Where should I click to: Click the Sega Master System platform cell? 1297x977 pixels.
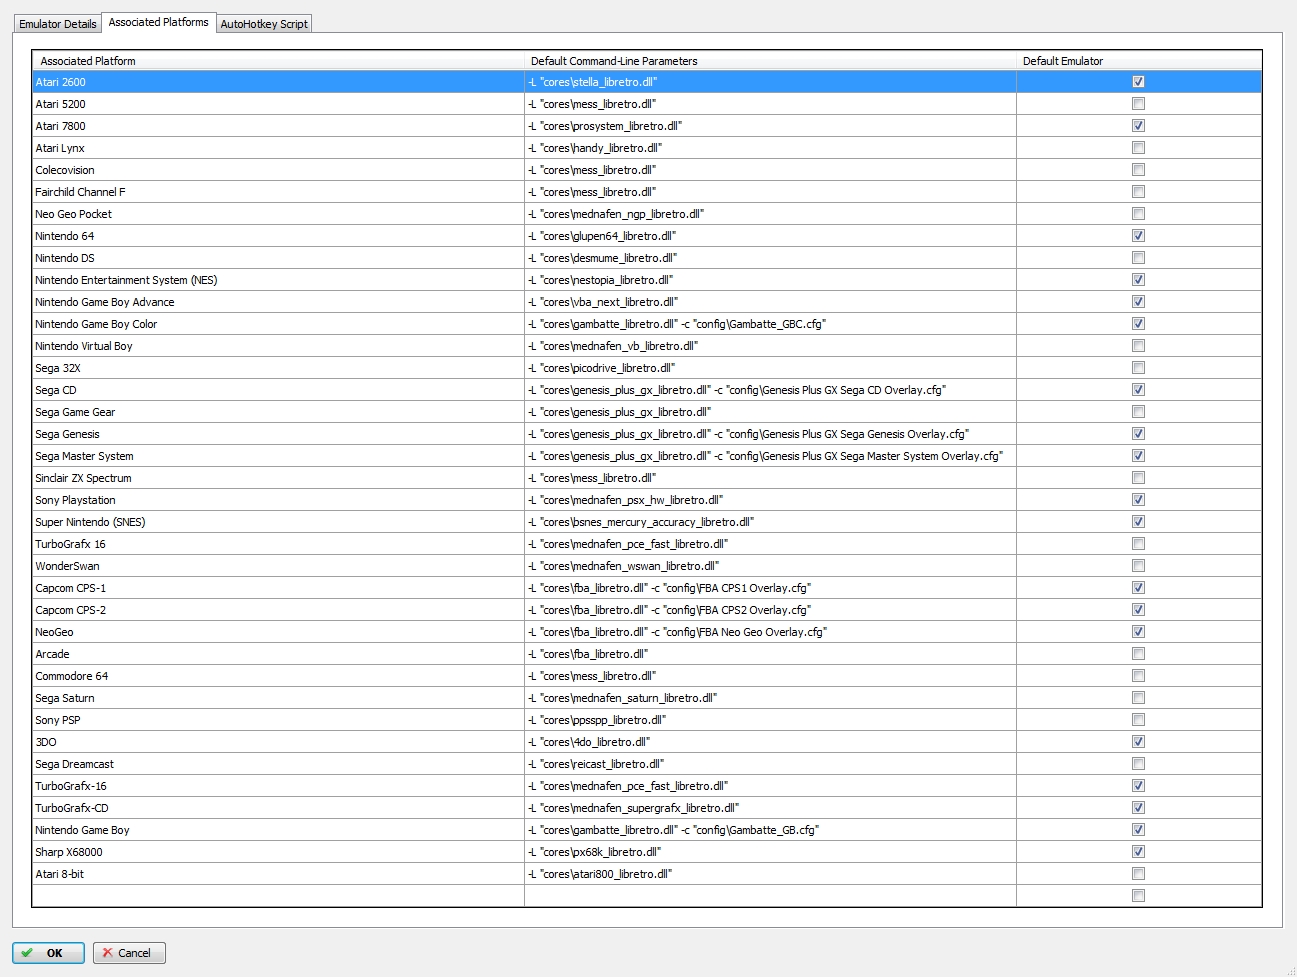point(278,456)
